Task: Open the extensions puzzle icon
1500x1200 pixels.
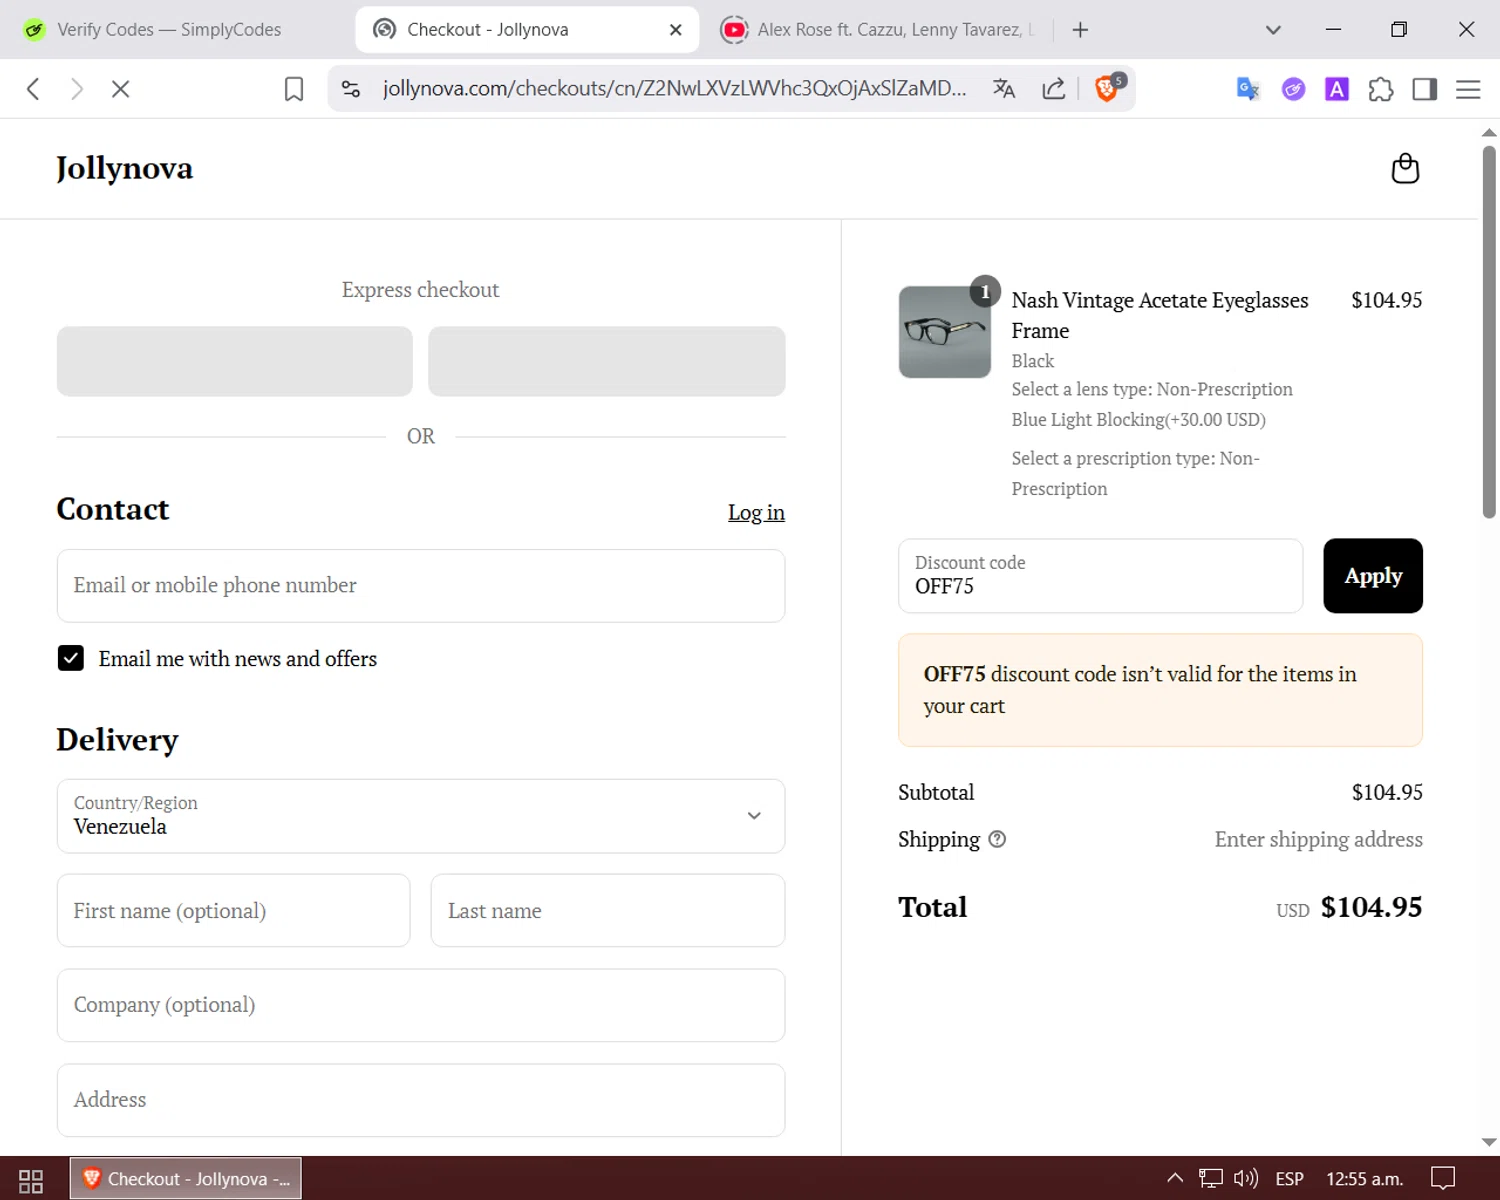Action: point(1381,89)
